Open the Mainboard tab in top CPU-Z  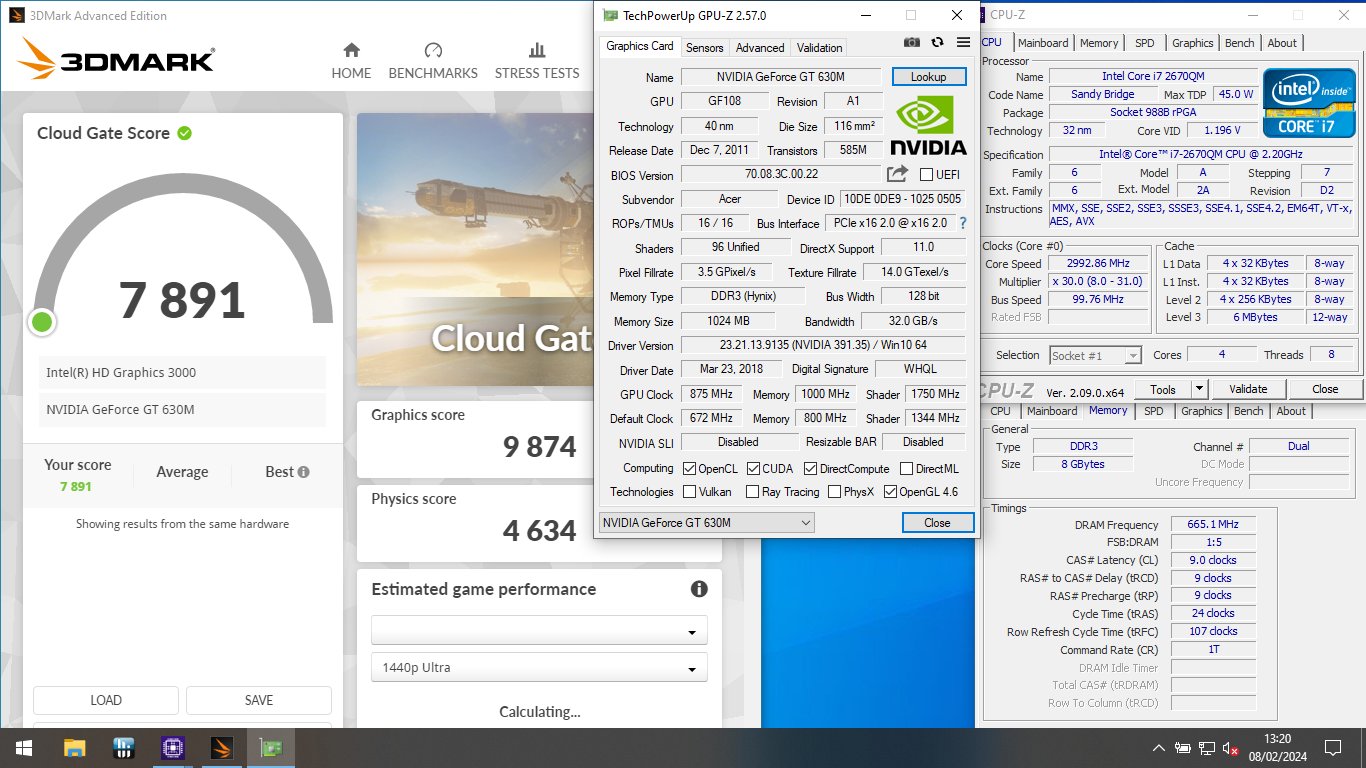(x=1043, y=43)
